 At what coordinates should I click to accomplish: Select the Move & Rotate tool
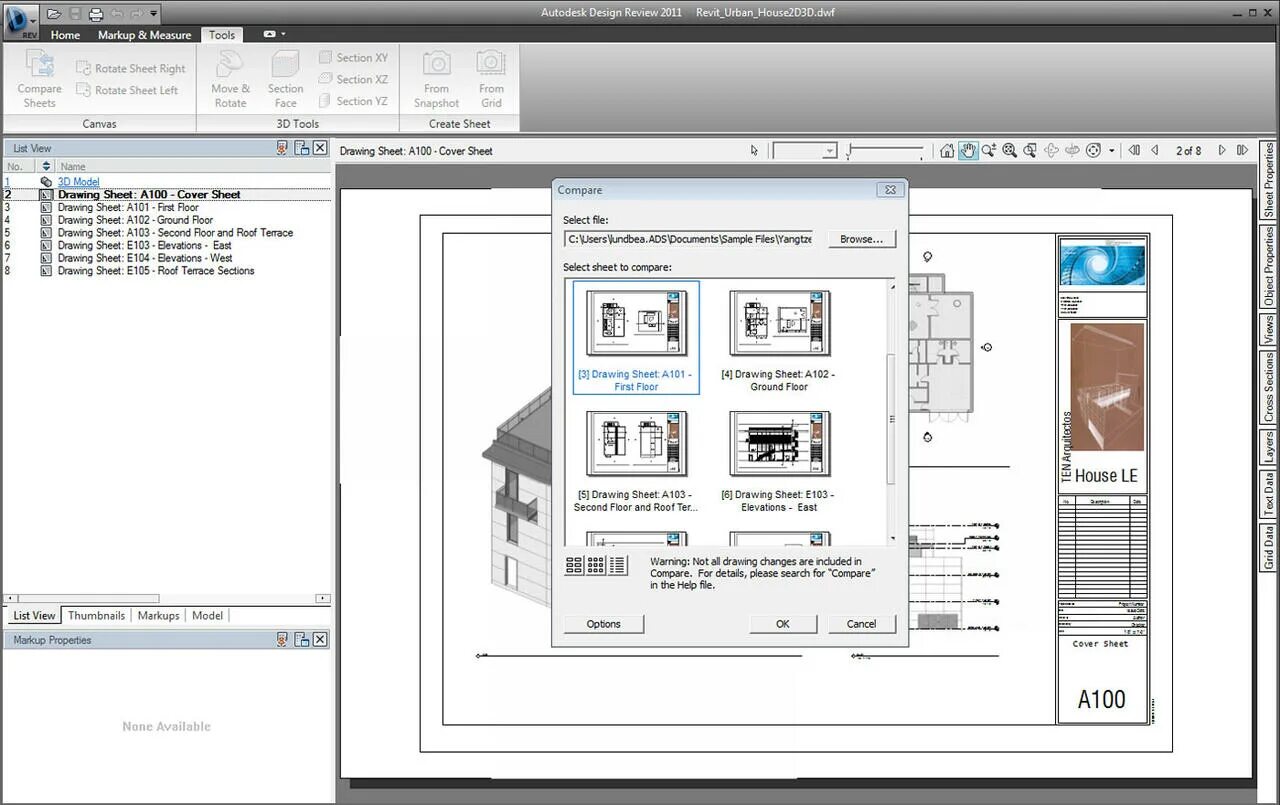tap(230, 79)
